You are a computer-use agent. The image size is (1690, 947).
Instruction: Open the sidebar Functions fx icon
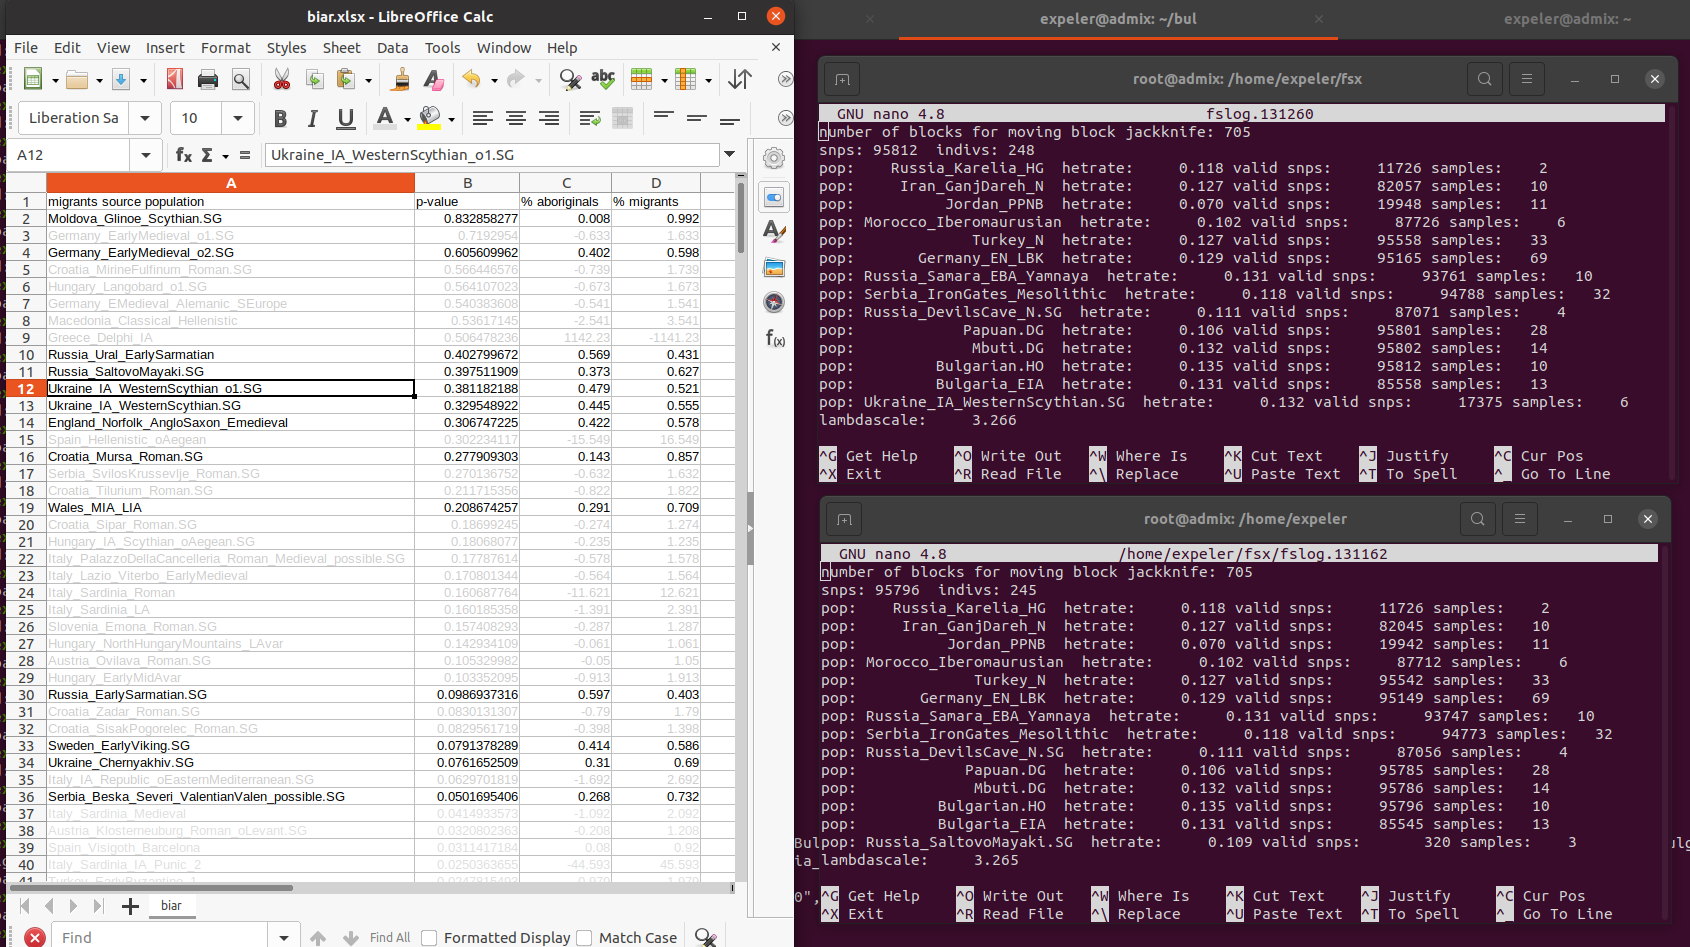point(774,338)
